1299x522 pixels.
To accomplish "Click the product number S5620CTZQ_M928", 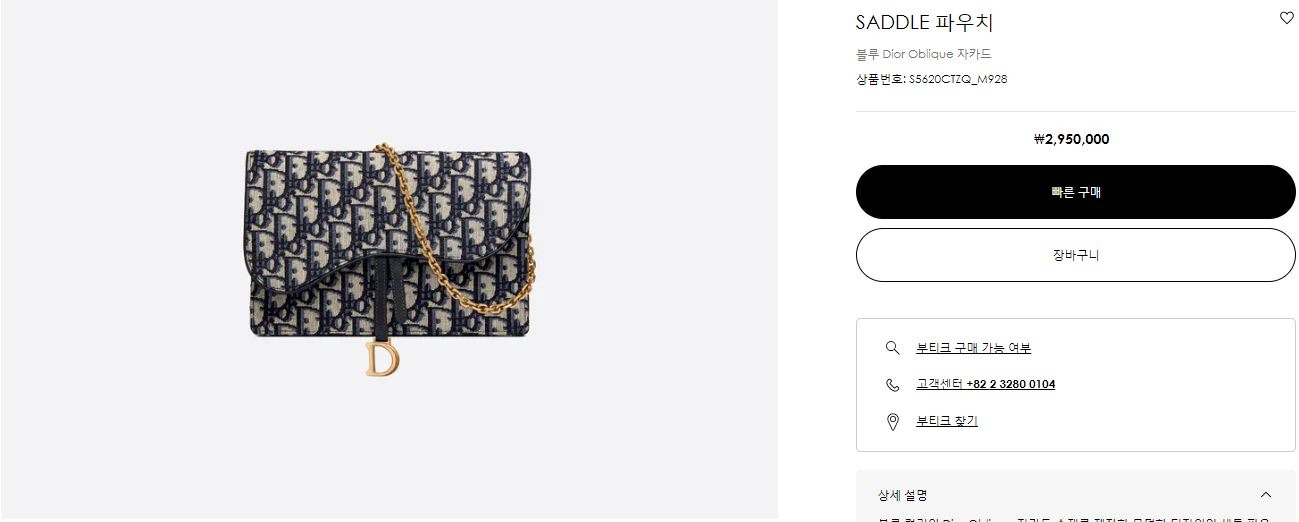I will coord(957,79).
